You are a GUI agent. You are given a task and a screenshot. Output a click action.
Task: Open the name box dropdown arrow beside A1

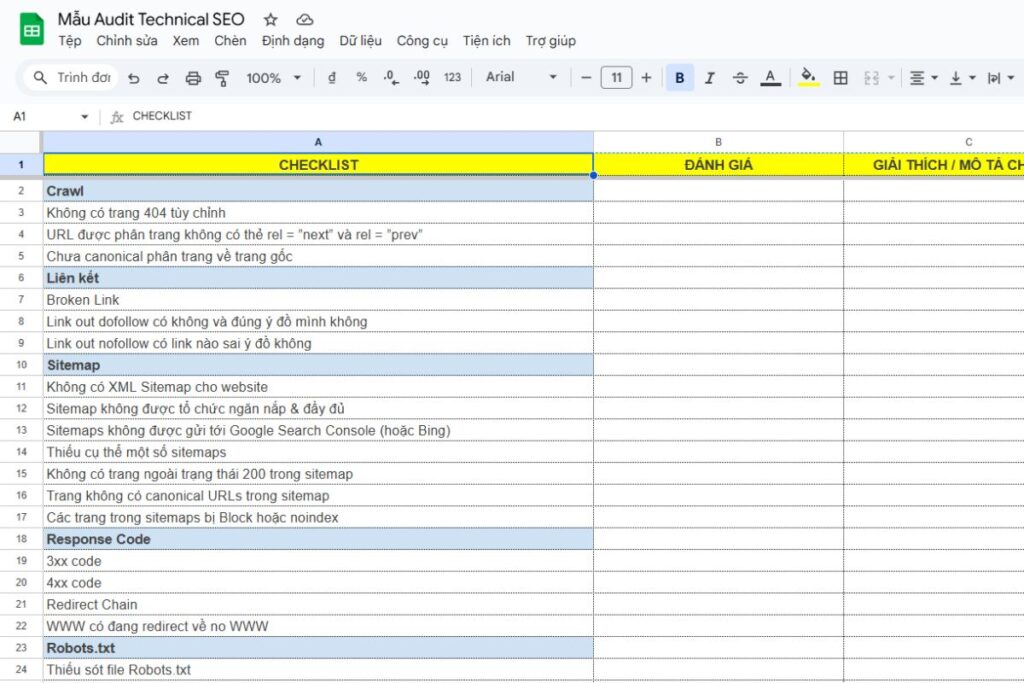pyautogui.click(x=84, y=117)
